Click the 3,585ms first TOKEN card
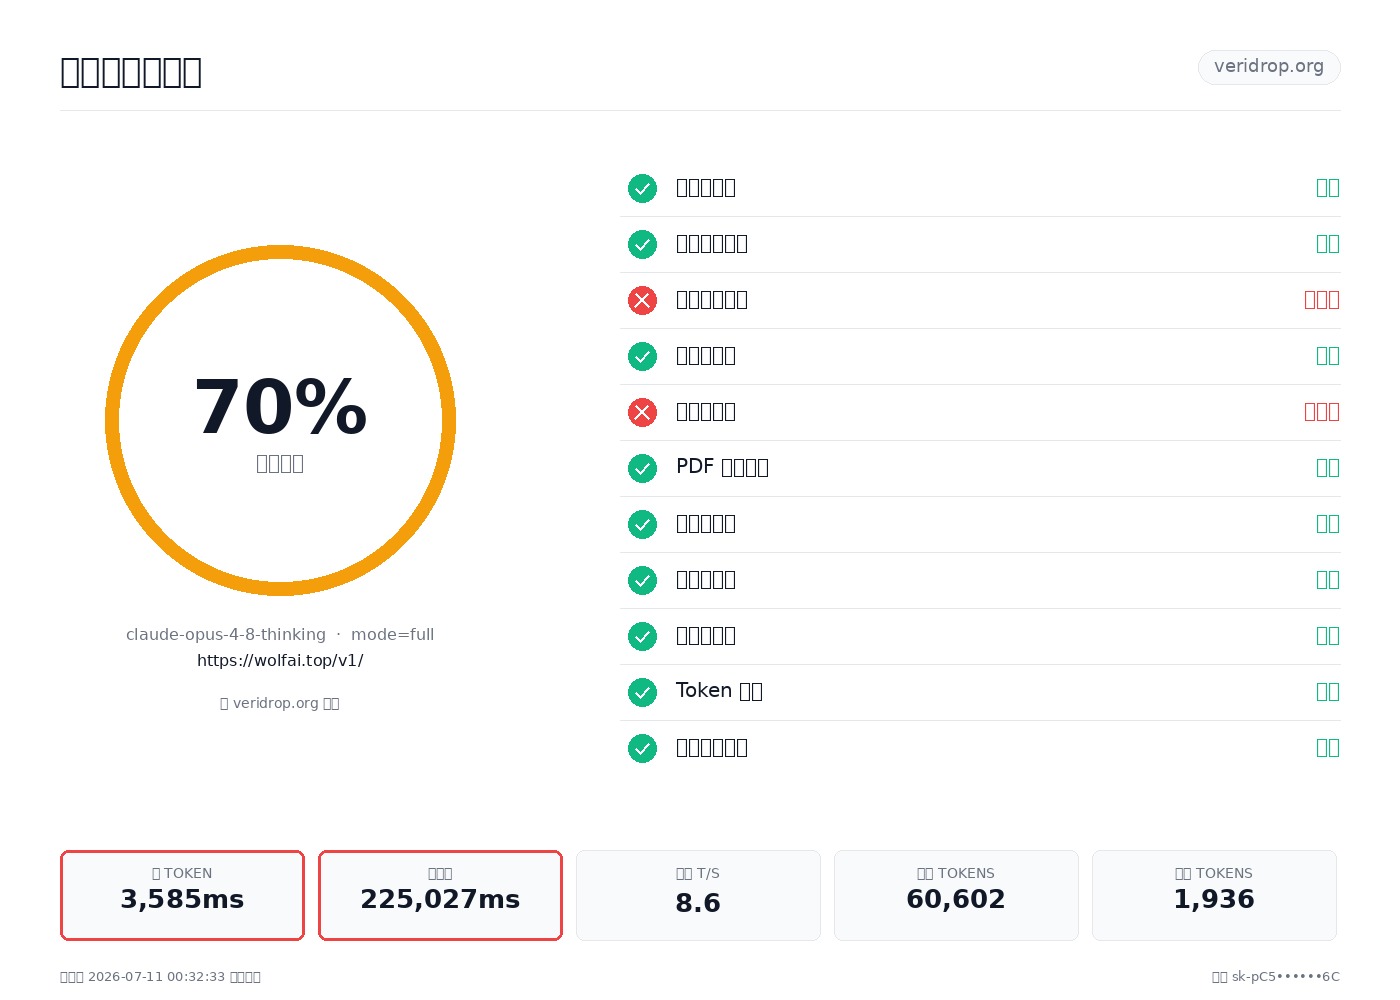The image size is (1400, 1000). (182, 895)
